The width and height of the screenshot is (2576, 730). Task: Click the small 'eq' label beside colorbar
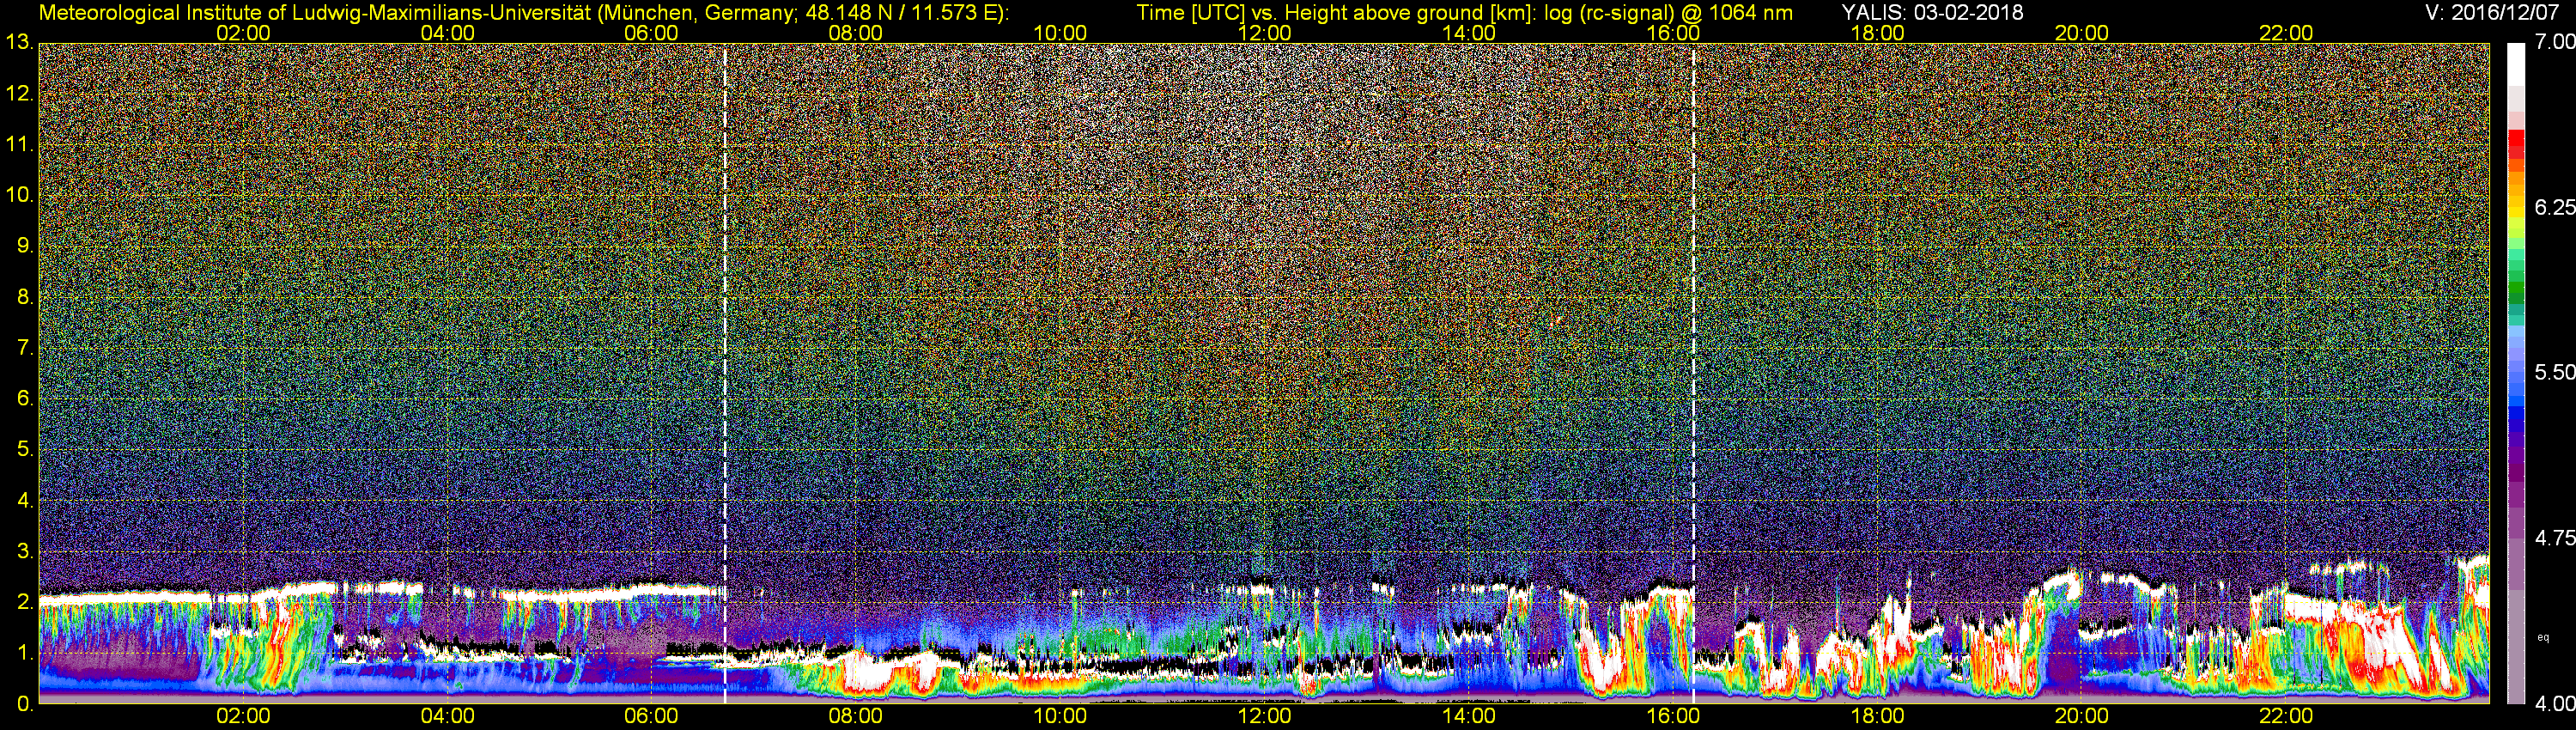(2543, 637)
